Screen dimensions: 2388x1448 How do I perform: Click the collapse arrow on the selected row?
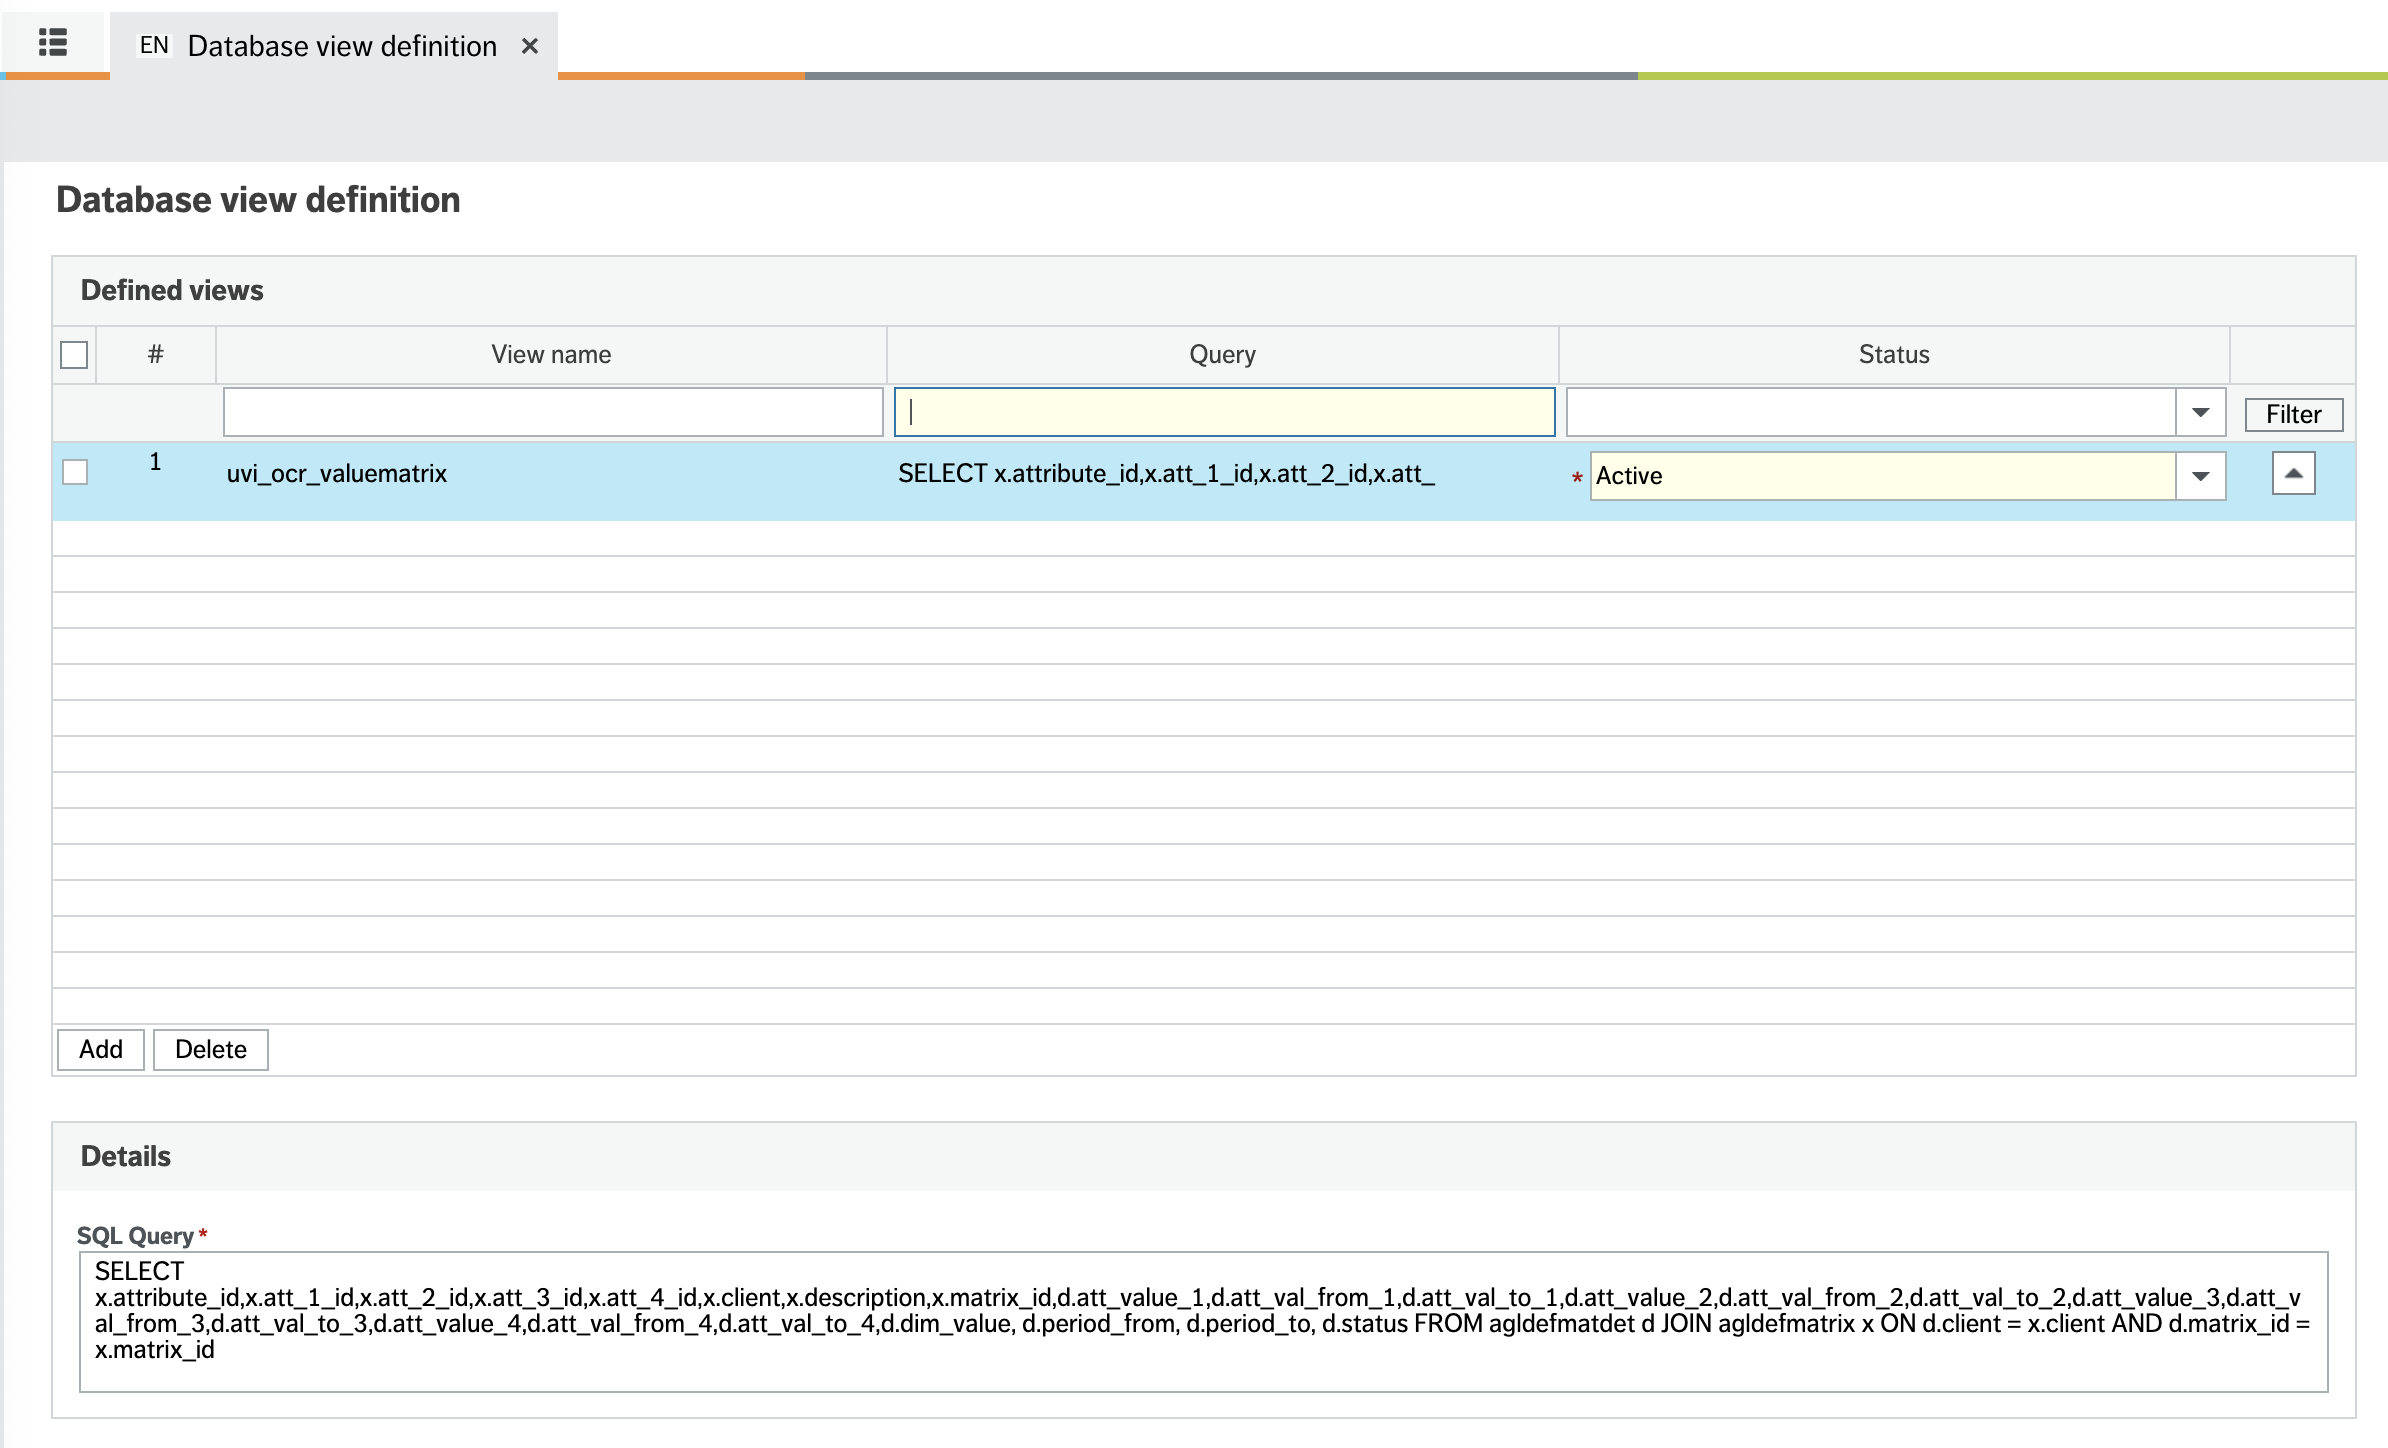coord(2291,473)
